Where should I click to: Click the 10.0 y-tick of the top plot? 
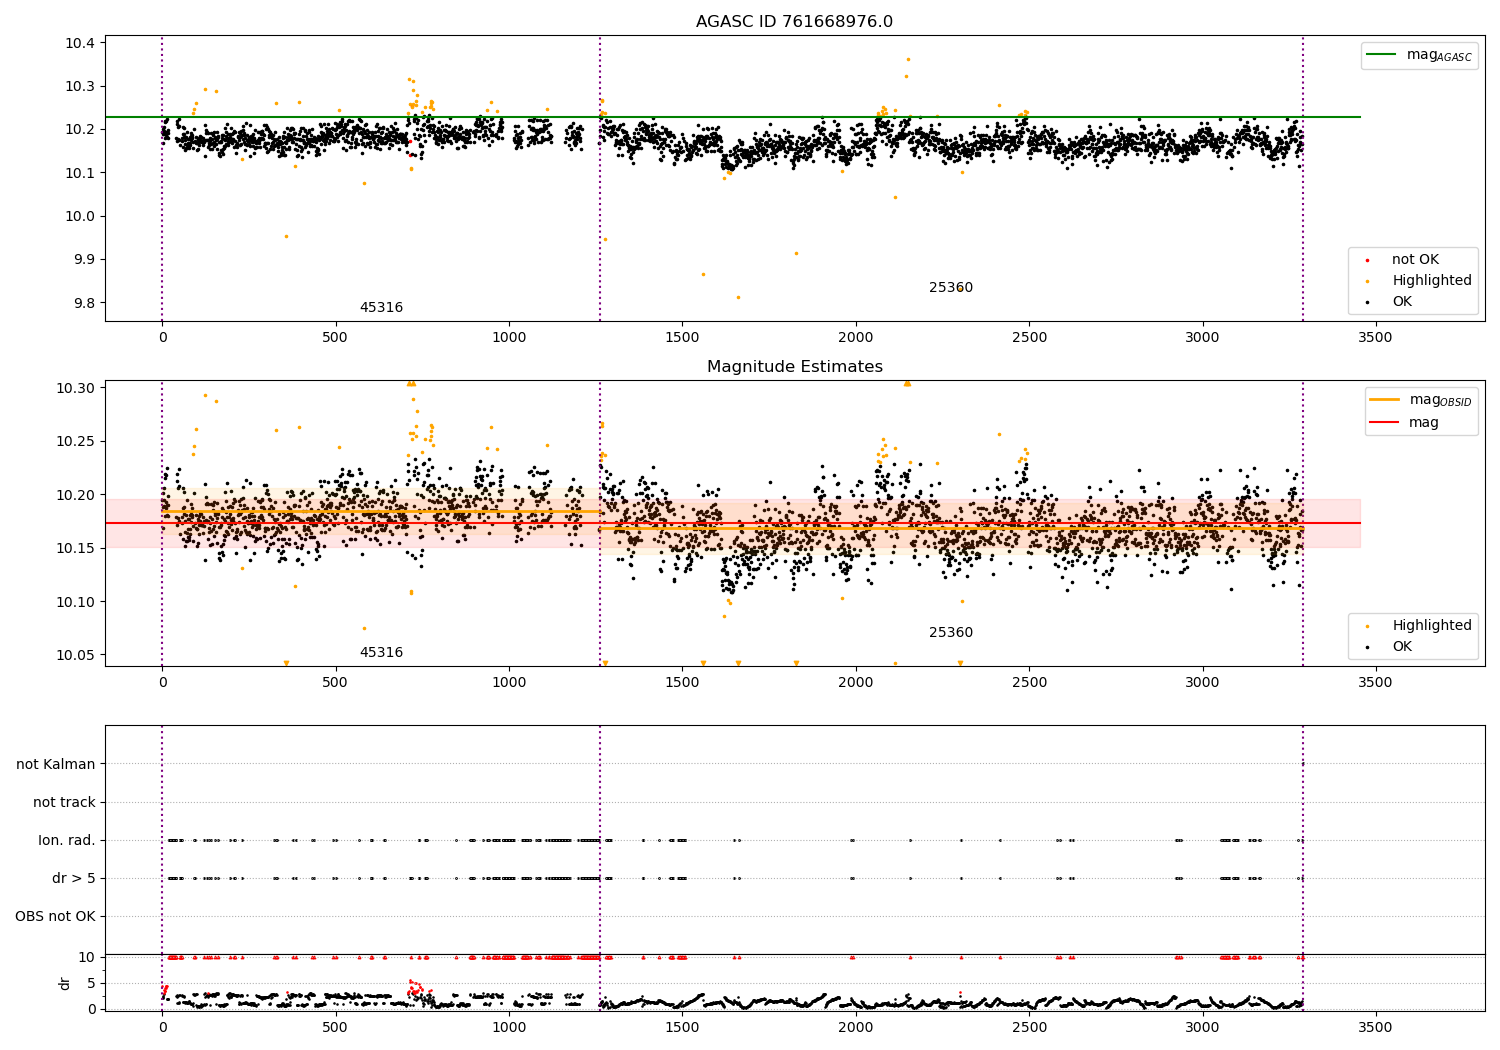(x=81, y=217)
